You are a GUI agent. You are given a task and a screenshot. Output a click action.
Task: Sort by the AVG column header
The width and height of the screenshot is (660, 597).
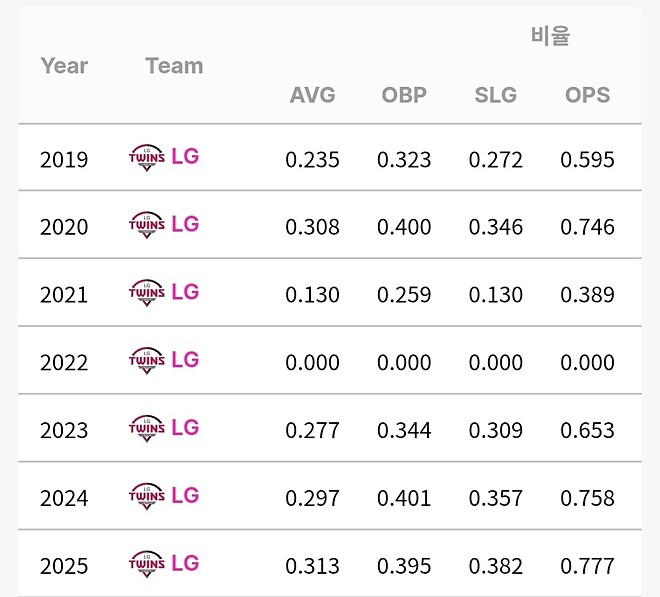click(x=312, y=96)
